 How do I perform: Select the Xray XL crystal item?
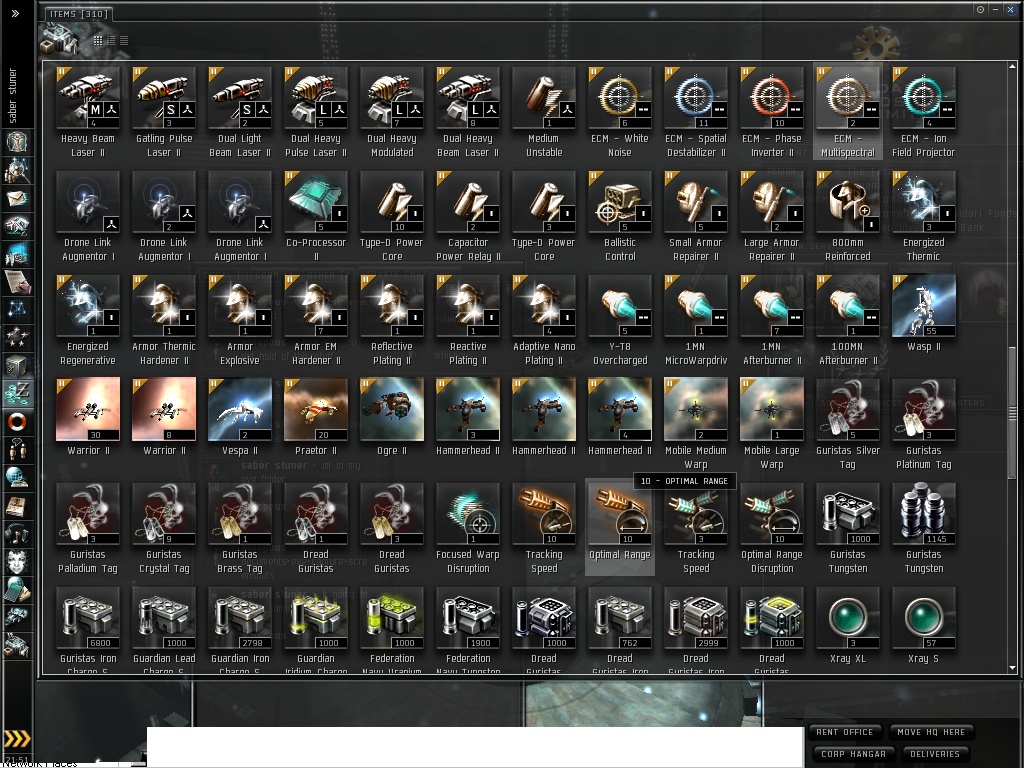[847, 624]
